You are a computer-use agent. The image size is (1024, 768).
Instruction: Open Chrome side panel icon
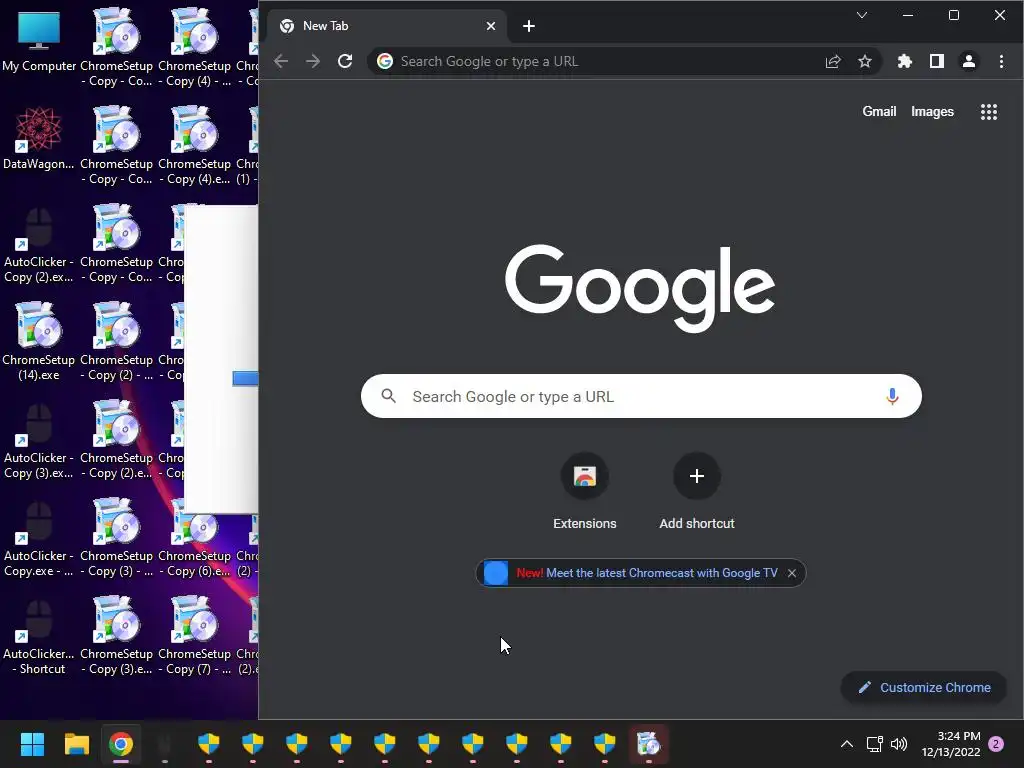tap(936, 61)
